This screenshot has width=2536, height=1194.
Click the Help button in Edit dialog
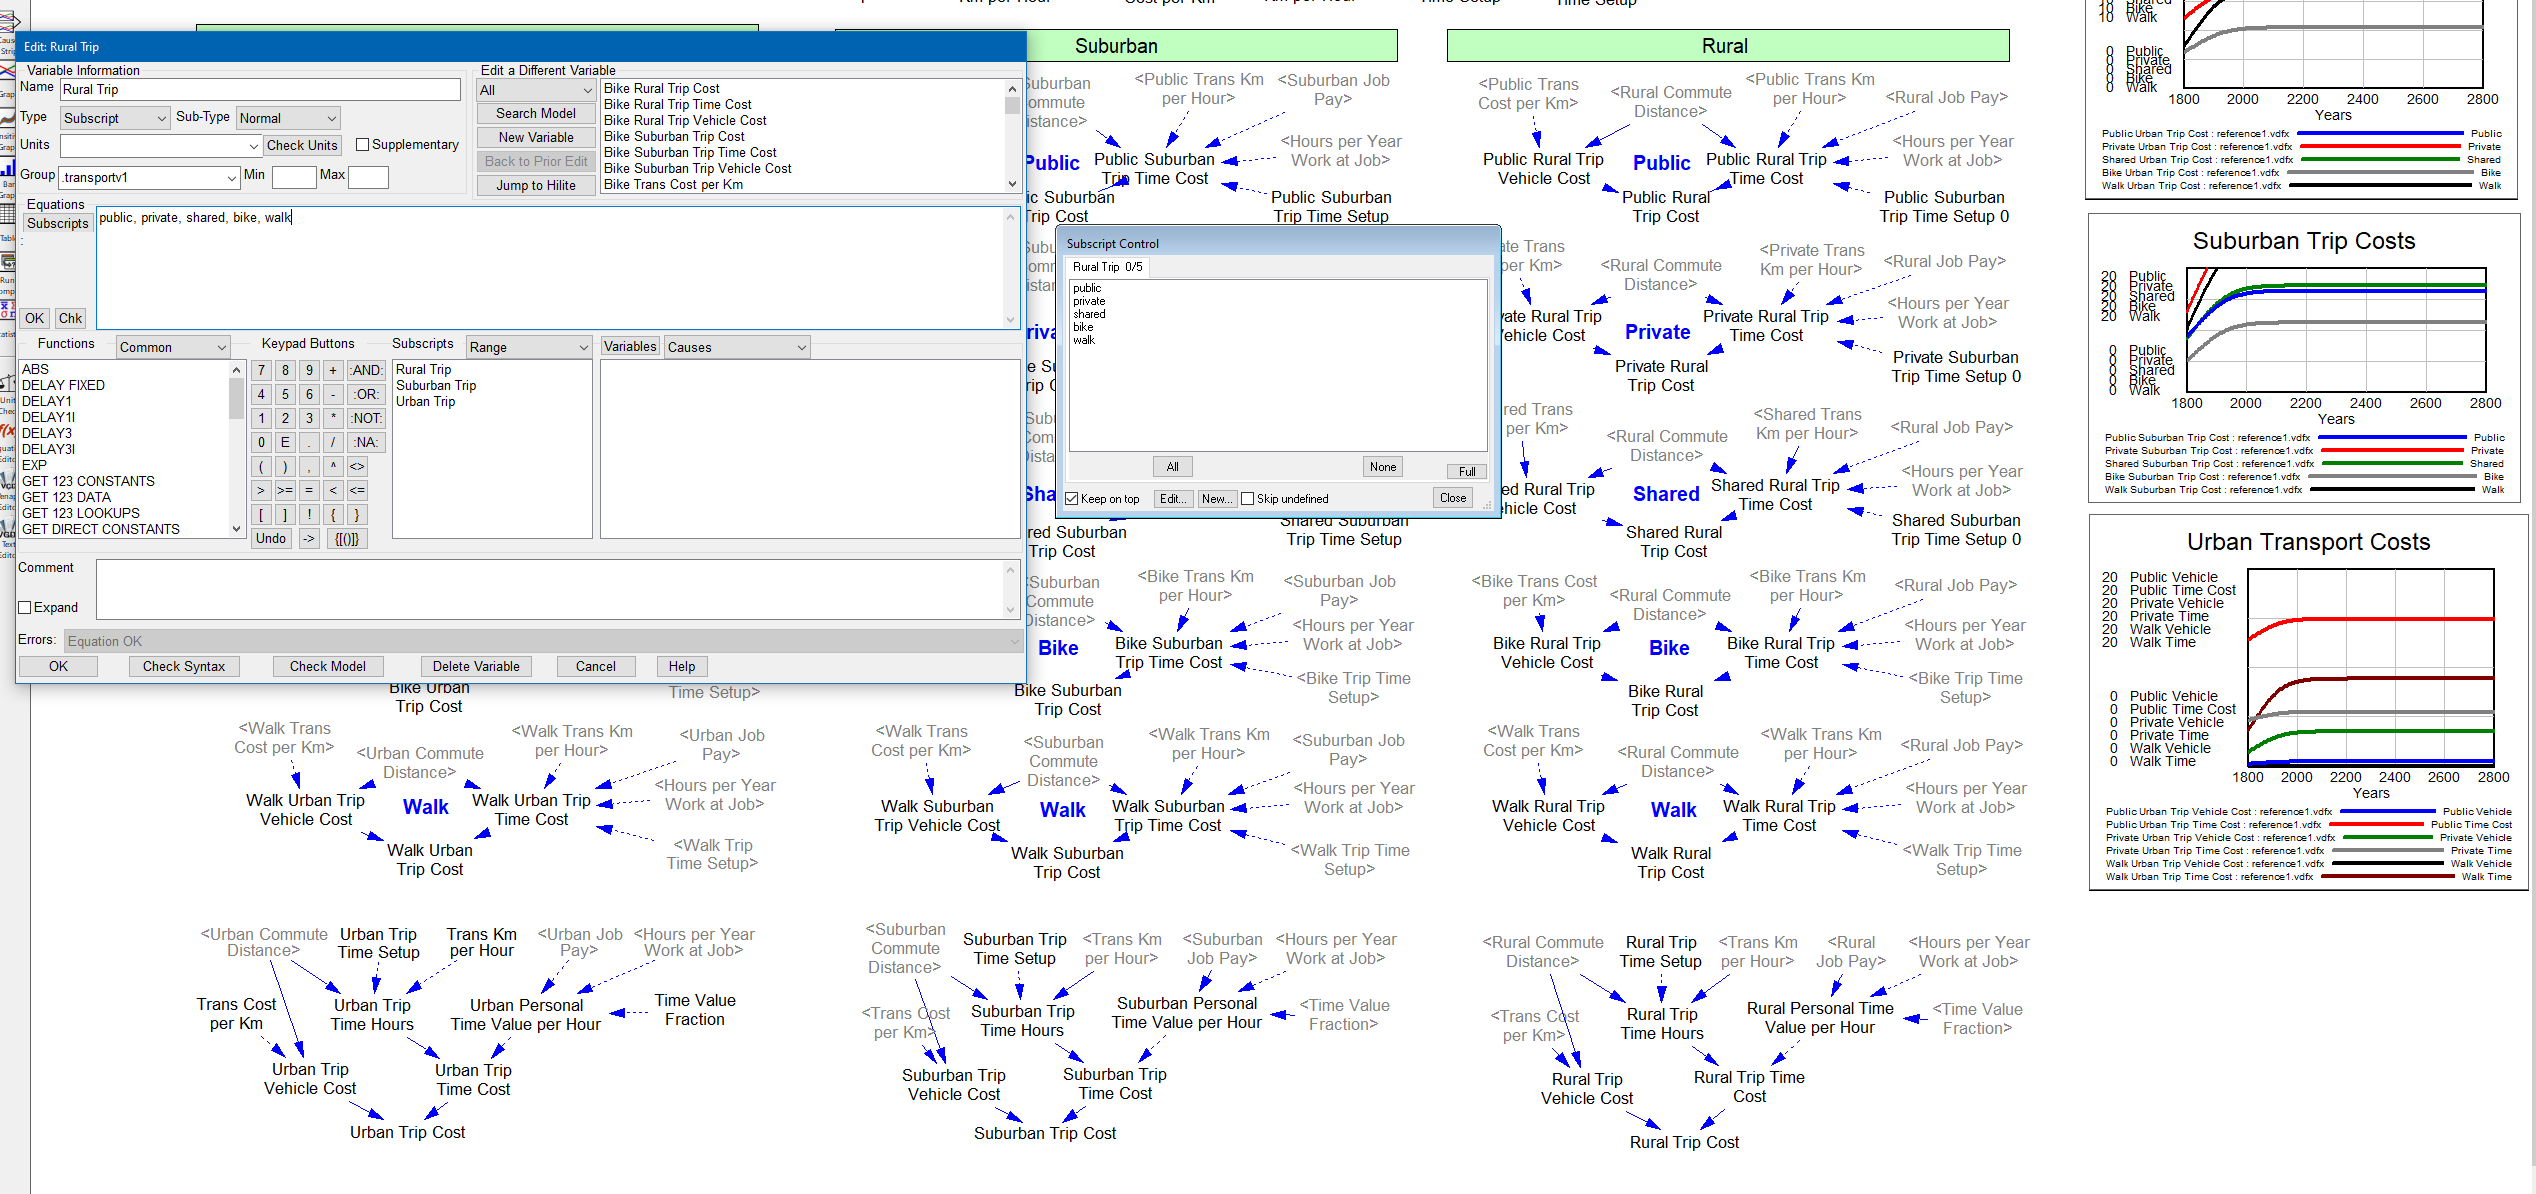coord(682,667)
